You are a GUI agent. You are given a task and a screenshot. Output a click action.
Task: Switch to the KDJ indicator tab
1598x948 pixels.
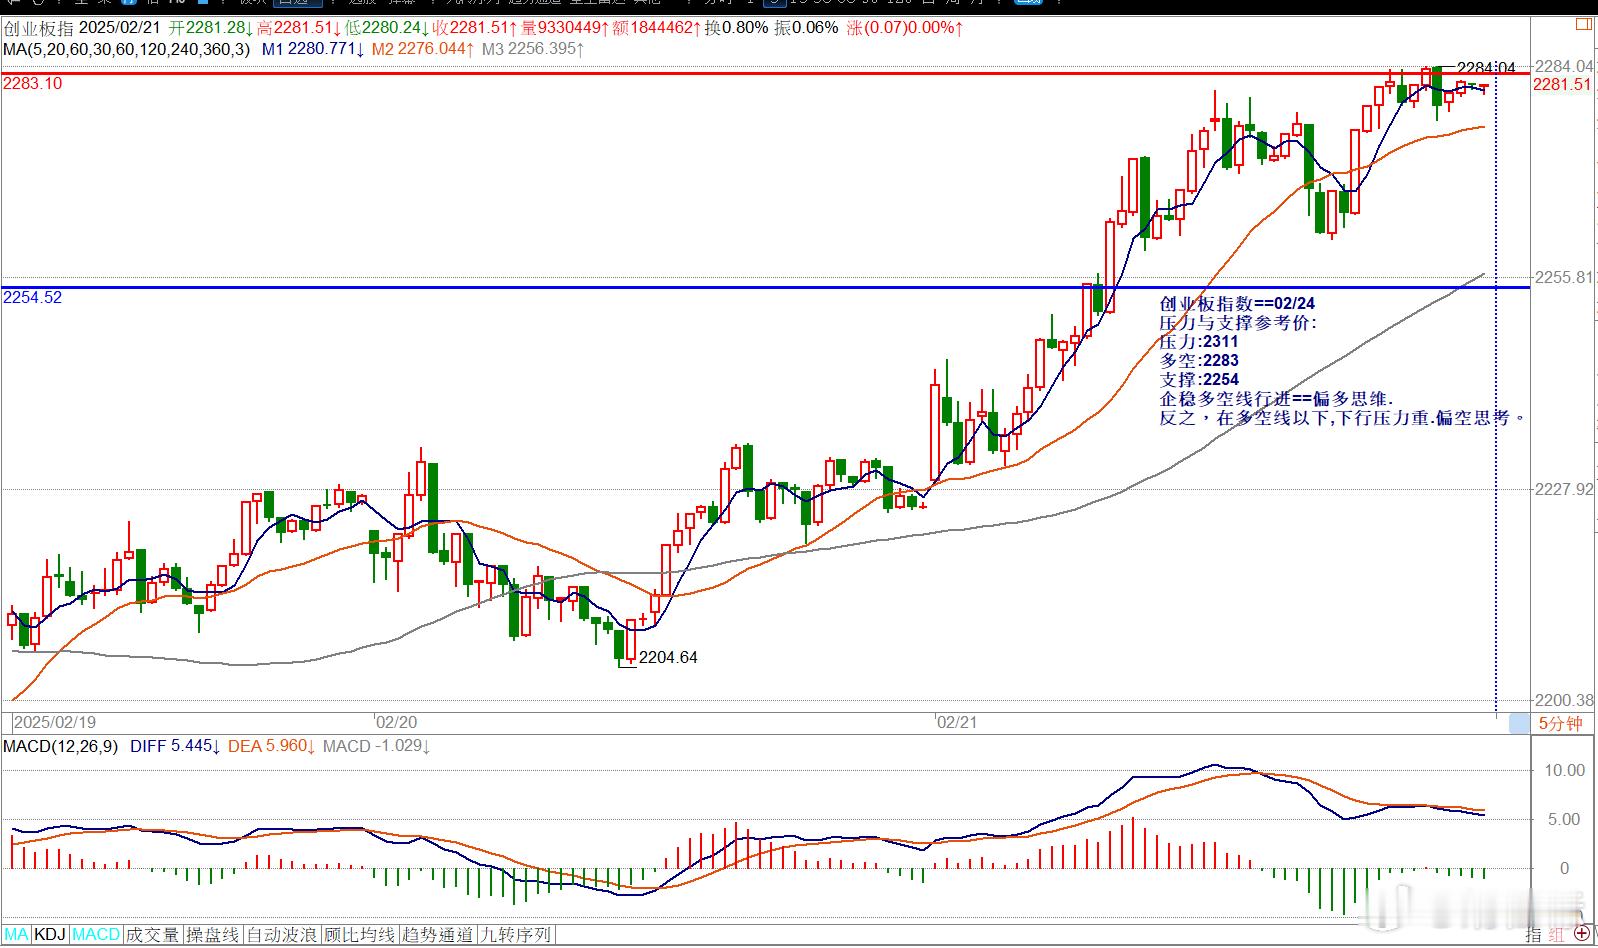tap(50, 935)
